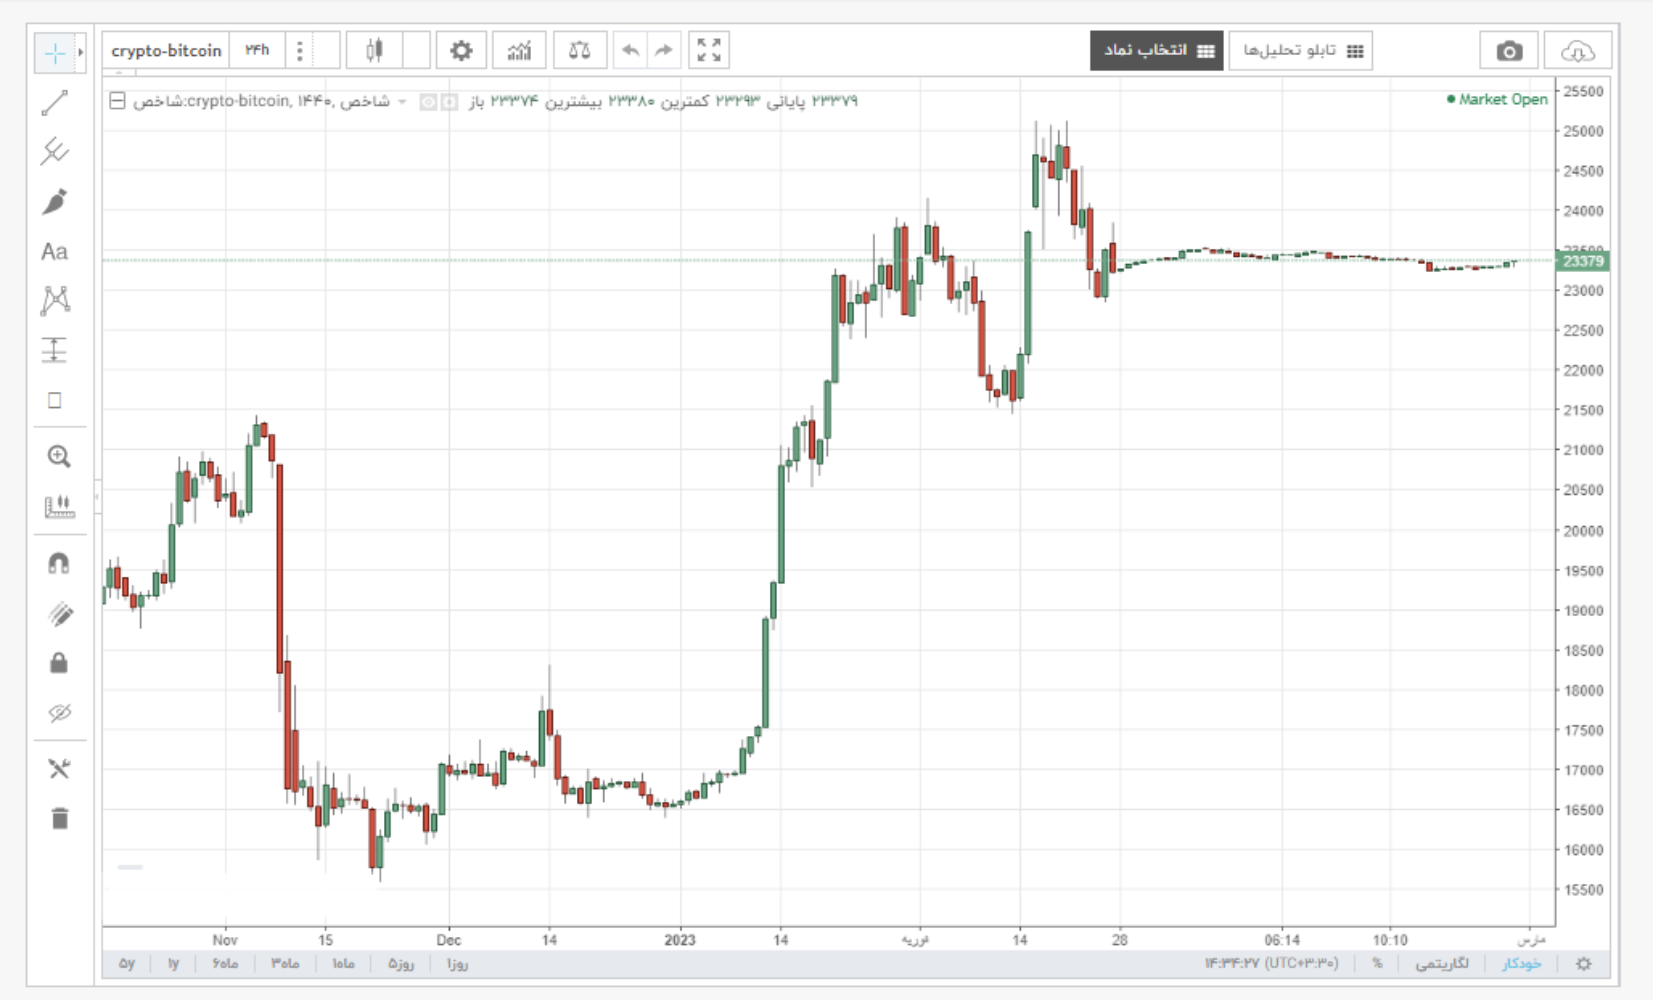Open the three-dot interval menu

[x=299, y=50]
